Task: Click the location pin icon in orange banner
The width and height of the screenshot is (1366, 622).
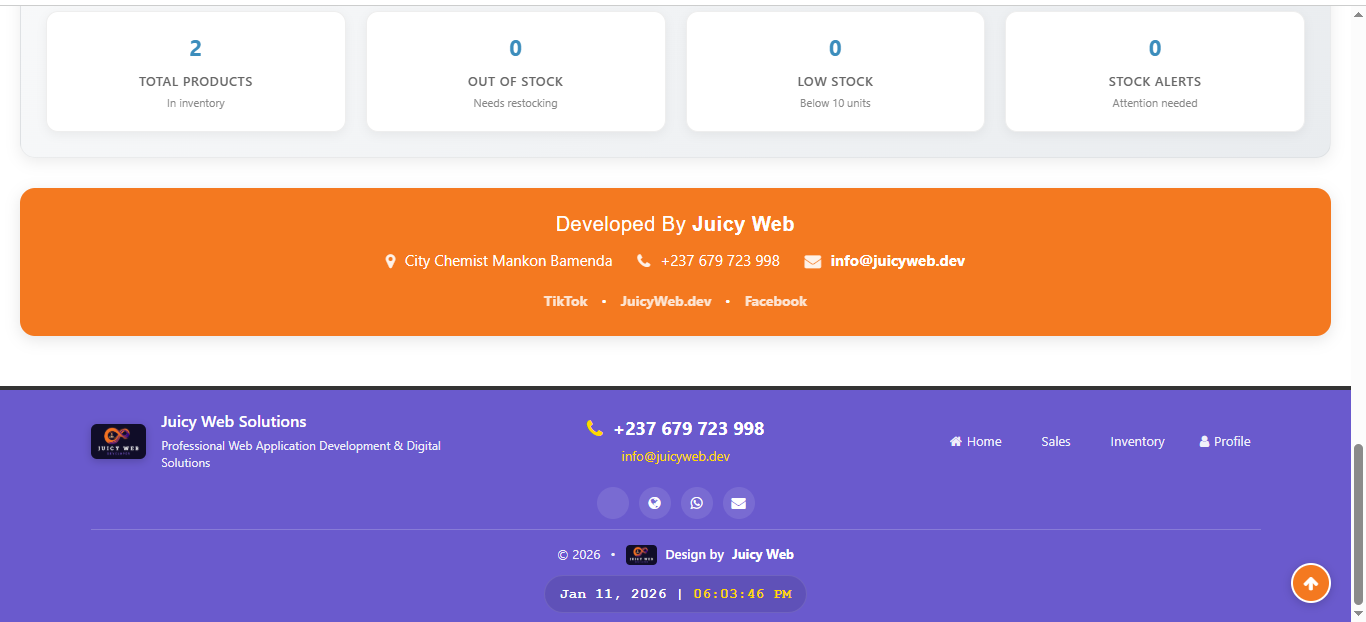Action: [x=390, y=262]
